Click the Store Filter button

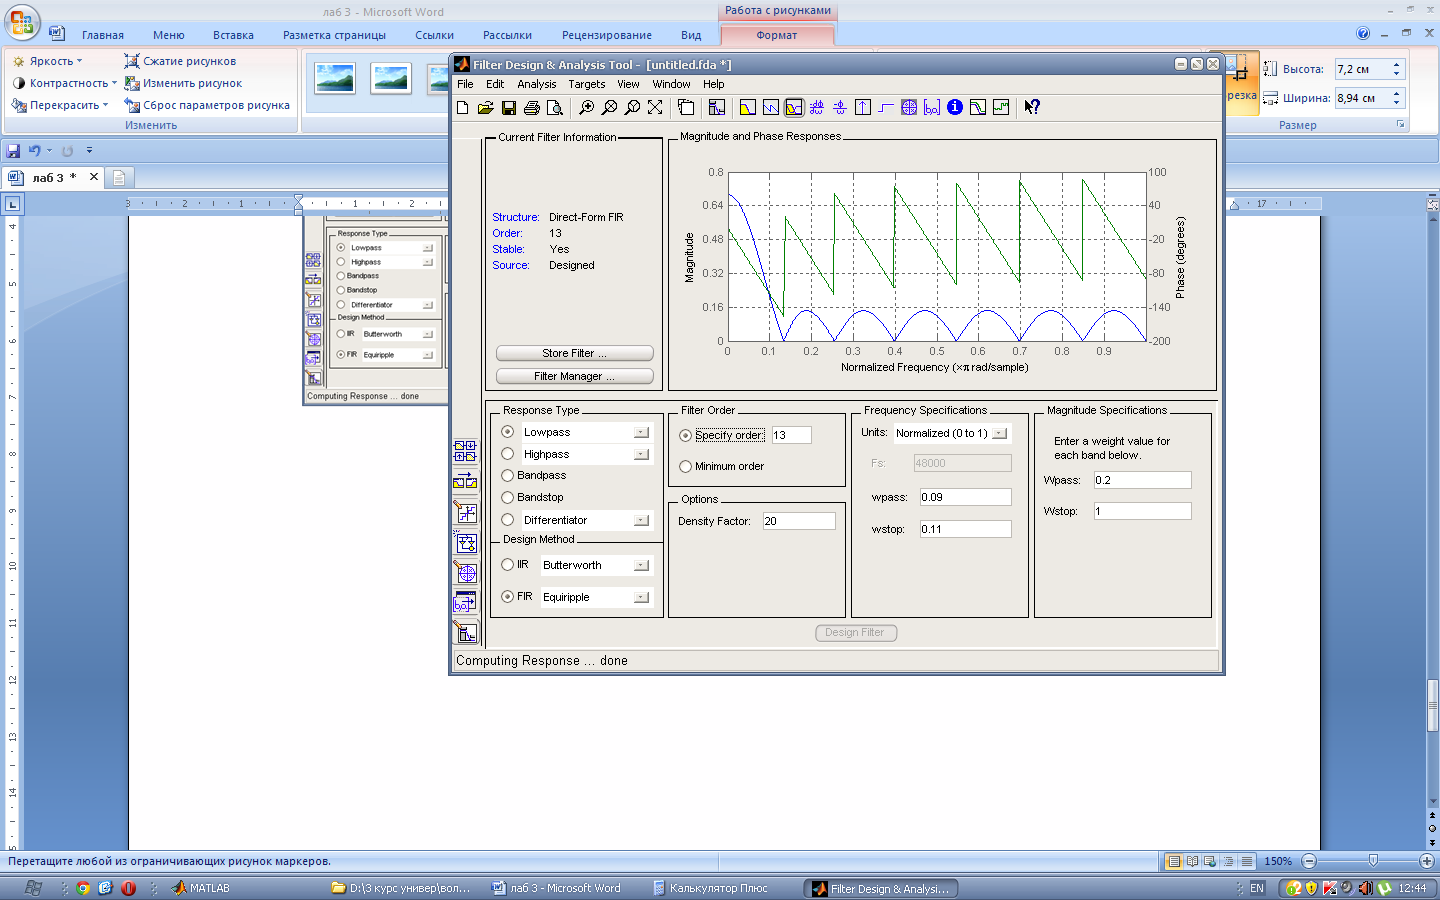pyautogui.click(x=575, y=353)
